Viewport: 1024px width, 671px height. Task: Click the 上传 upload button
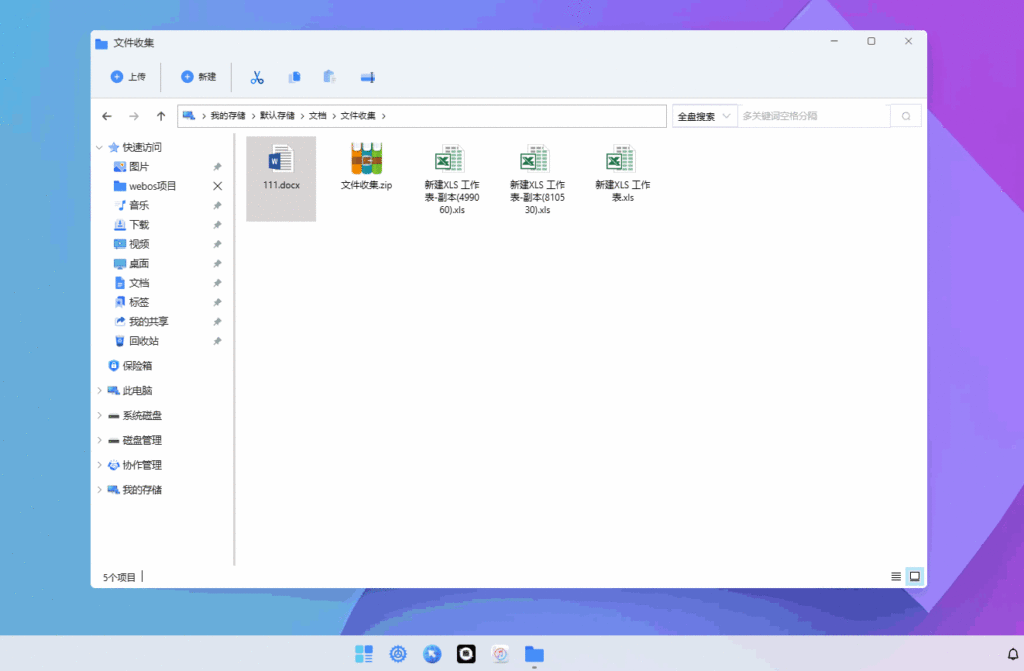pos(128,77)
